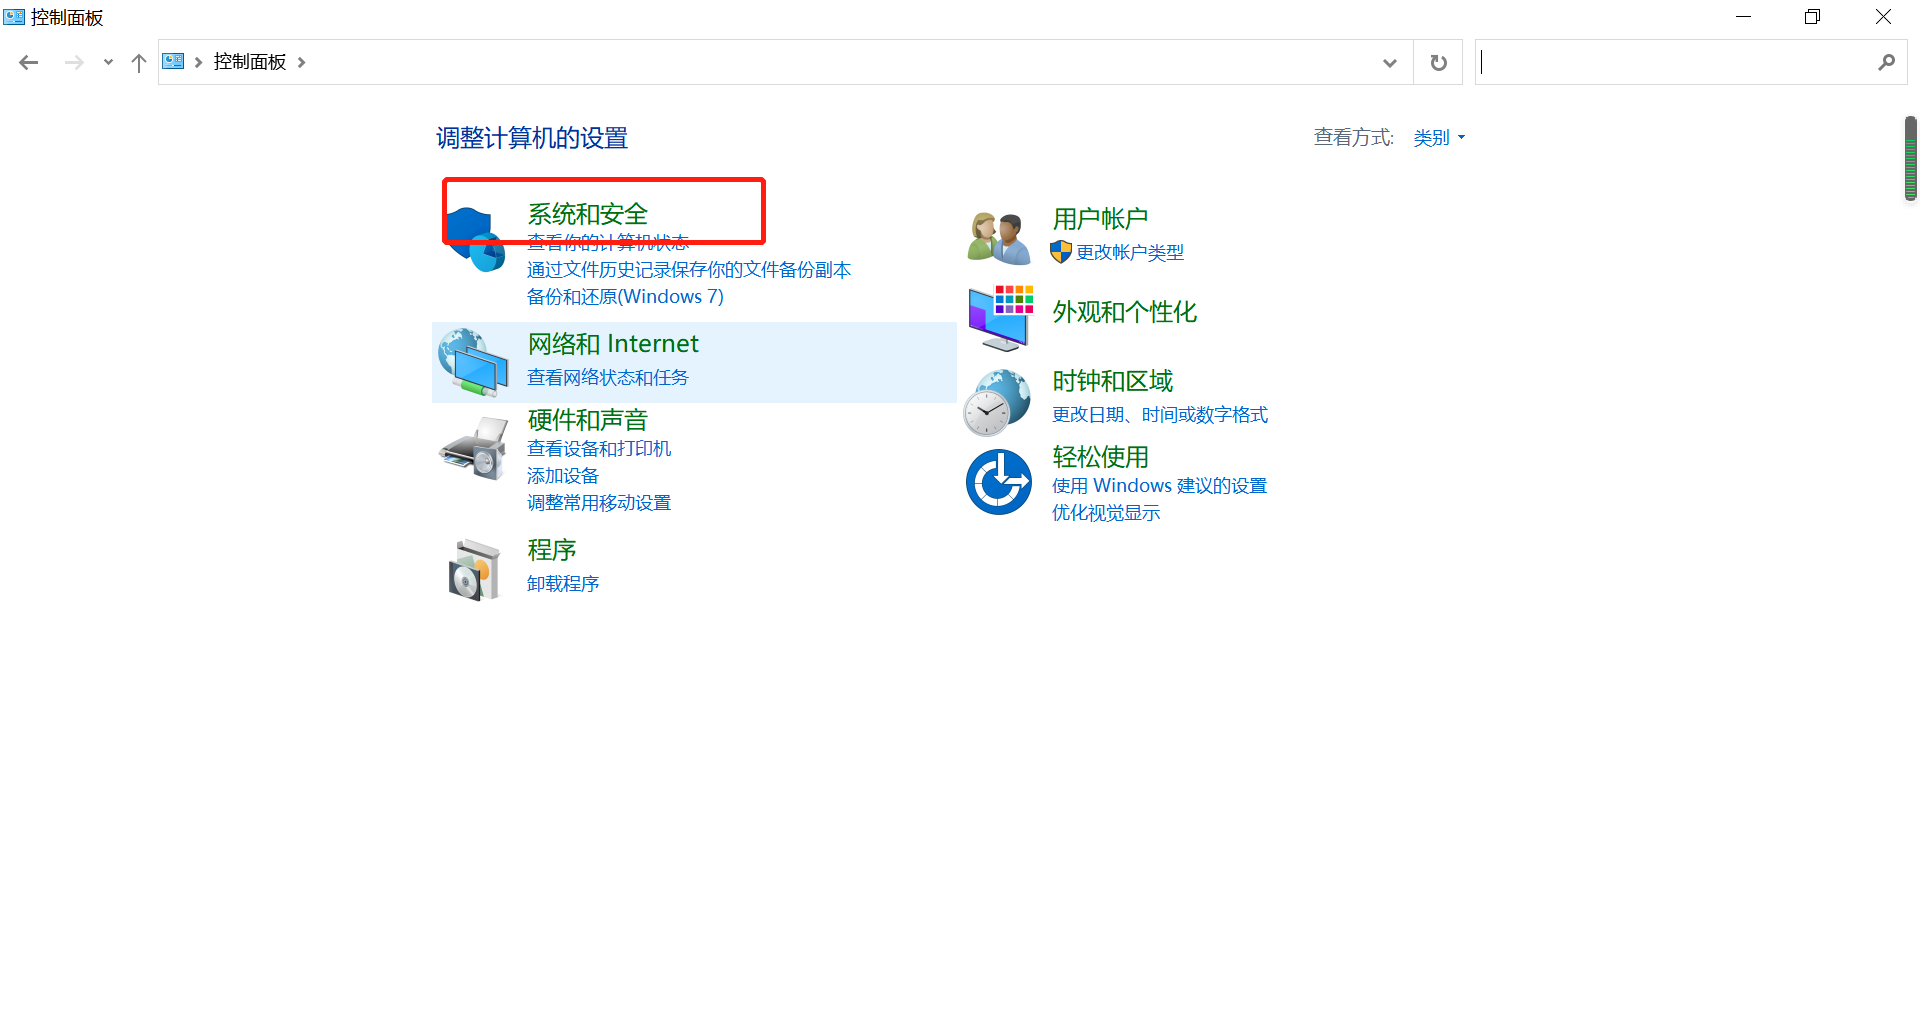Open 备份和还原(Windows 7) link
This screenshot has width=1920, height=1020.
(x=625, y=297)
